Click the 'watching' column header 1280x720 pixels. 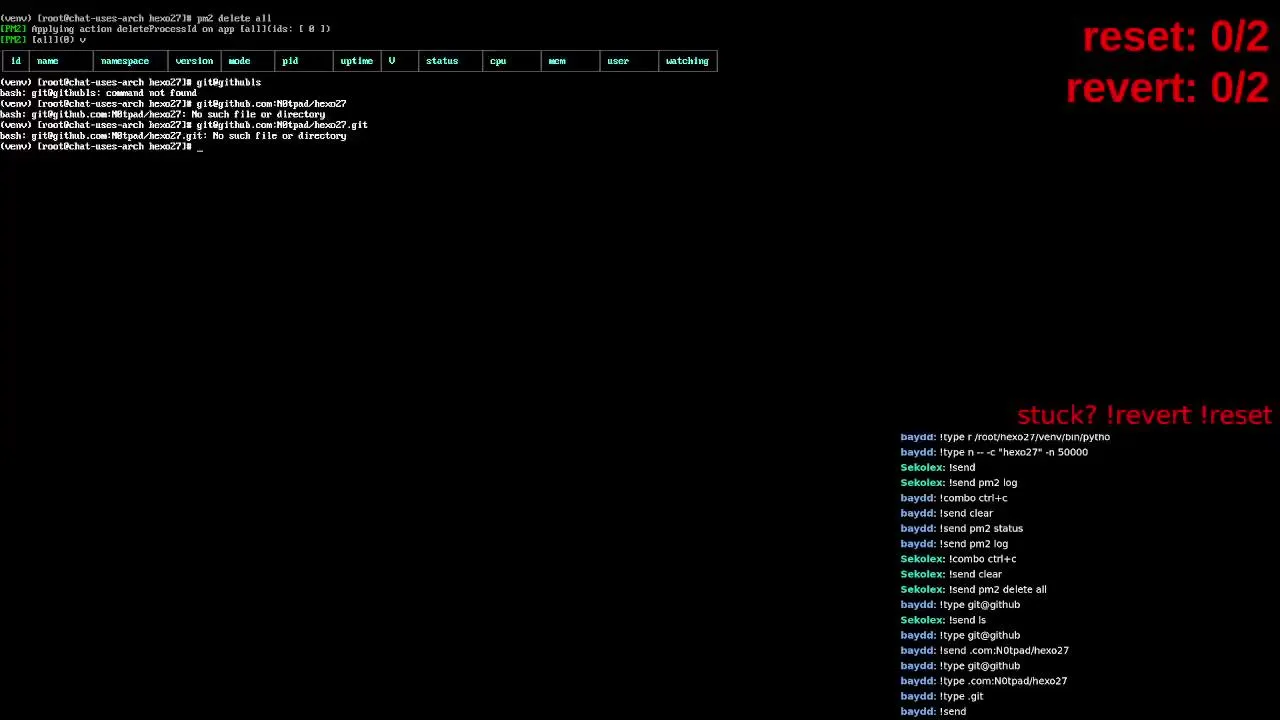[687, 61]
